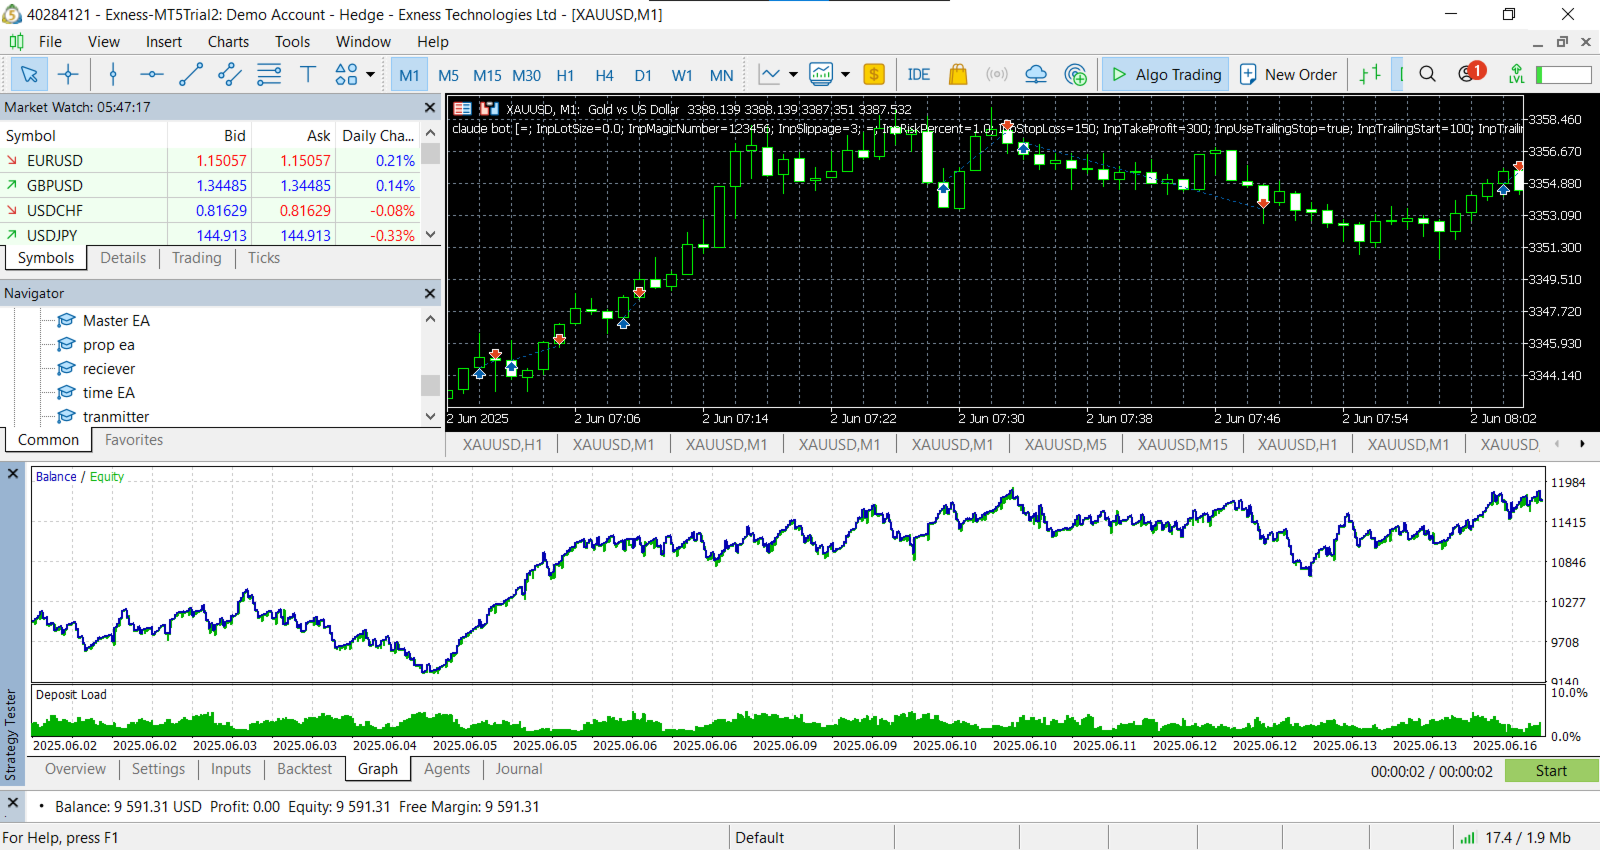
Task: Toggle Algo Trading on or off
Action: tap(1166, 74)
